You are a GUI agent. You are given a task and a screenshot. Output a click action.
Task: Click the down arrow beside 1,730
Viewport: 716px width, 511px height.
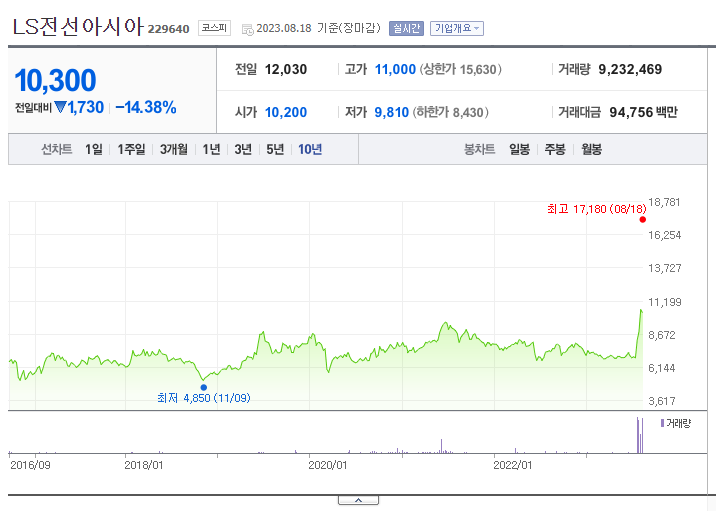pos(60,107)
